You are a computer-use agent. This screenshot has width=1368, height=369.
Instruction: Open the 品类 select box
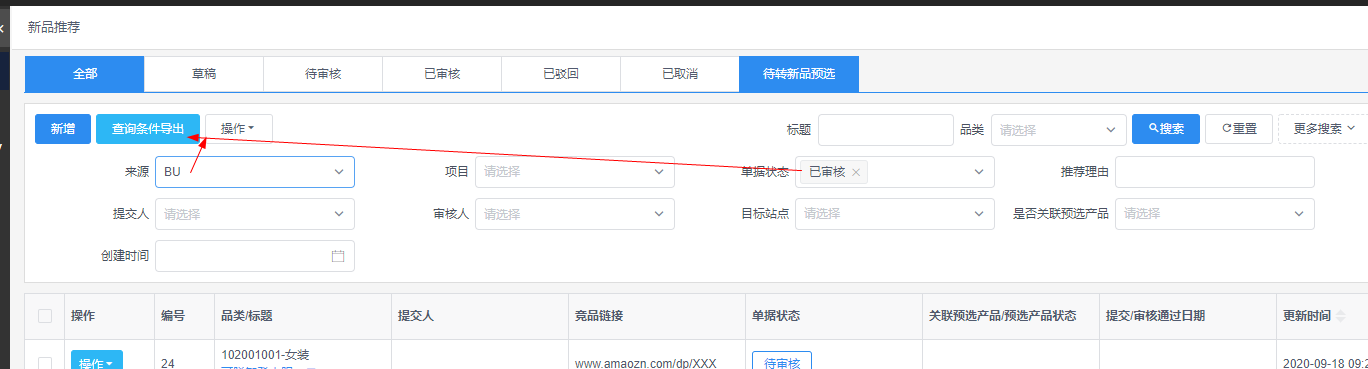[1060, 130]
